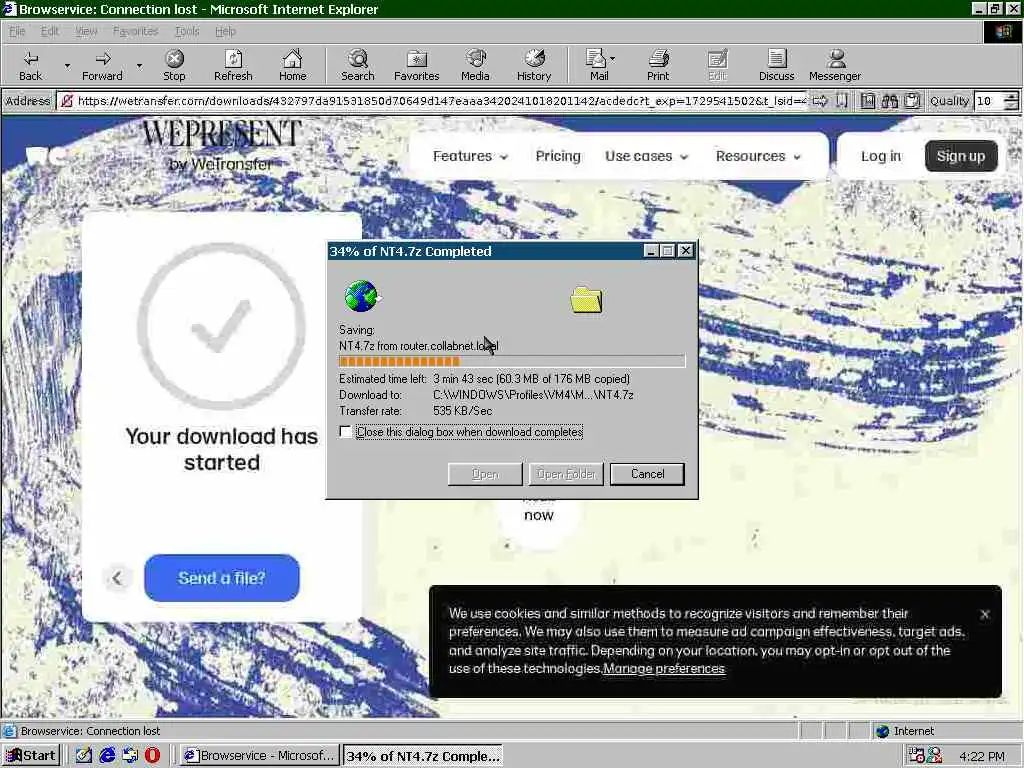
Task: Click the Manage preferences link
Action: [664, 669]
